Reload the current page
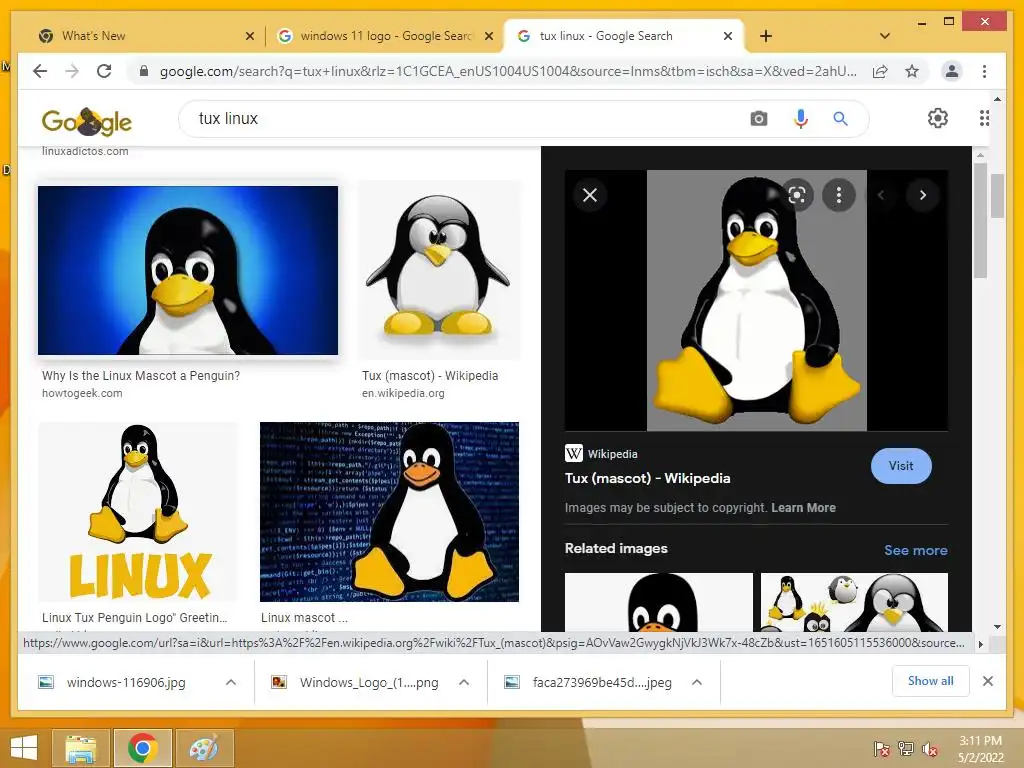 tap(104, 71)
